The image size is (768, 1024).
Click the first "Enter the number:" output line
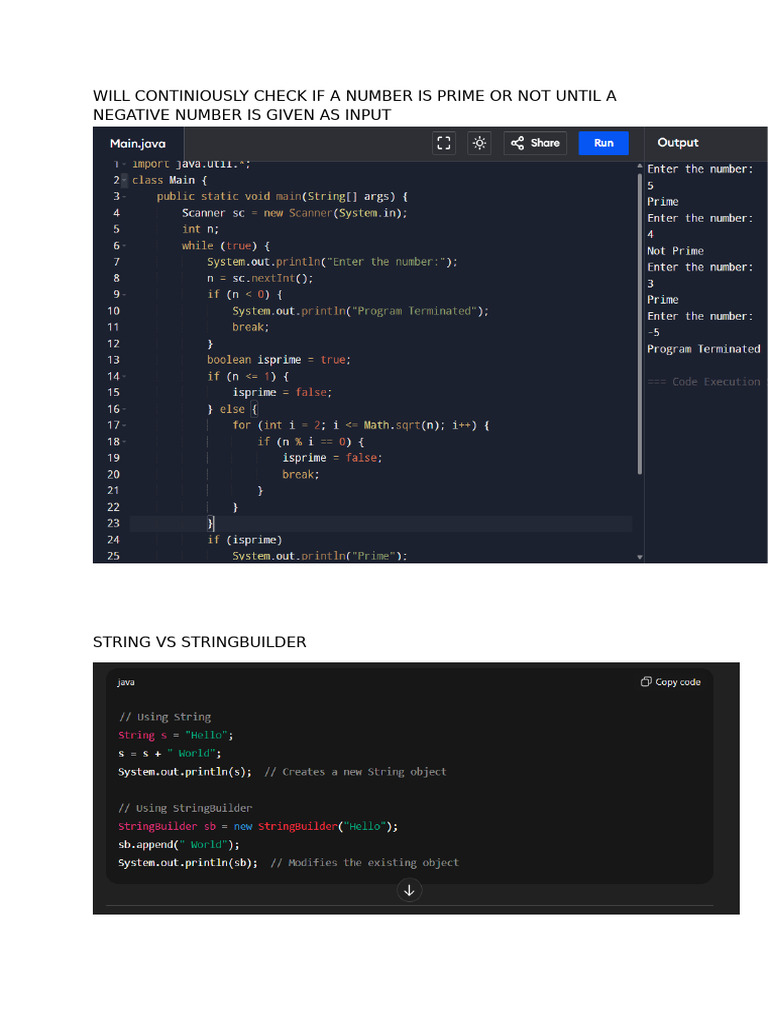700,169
